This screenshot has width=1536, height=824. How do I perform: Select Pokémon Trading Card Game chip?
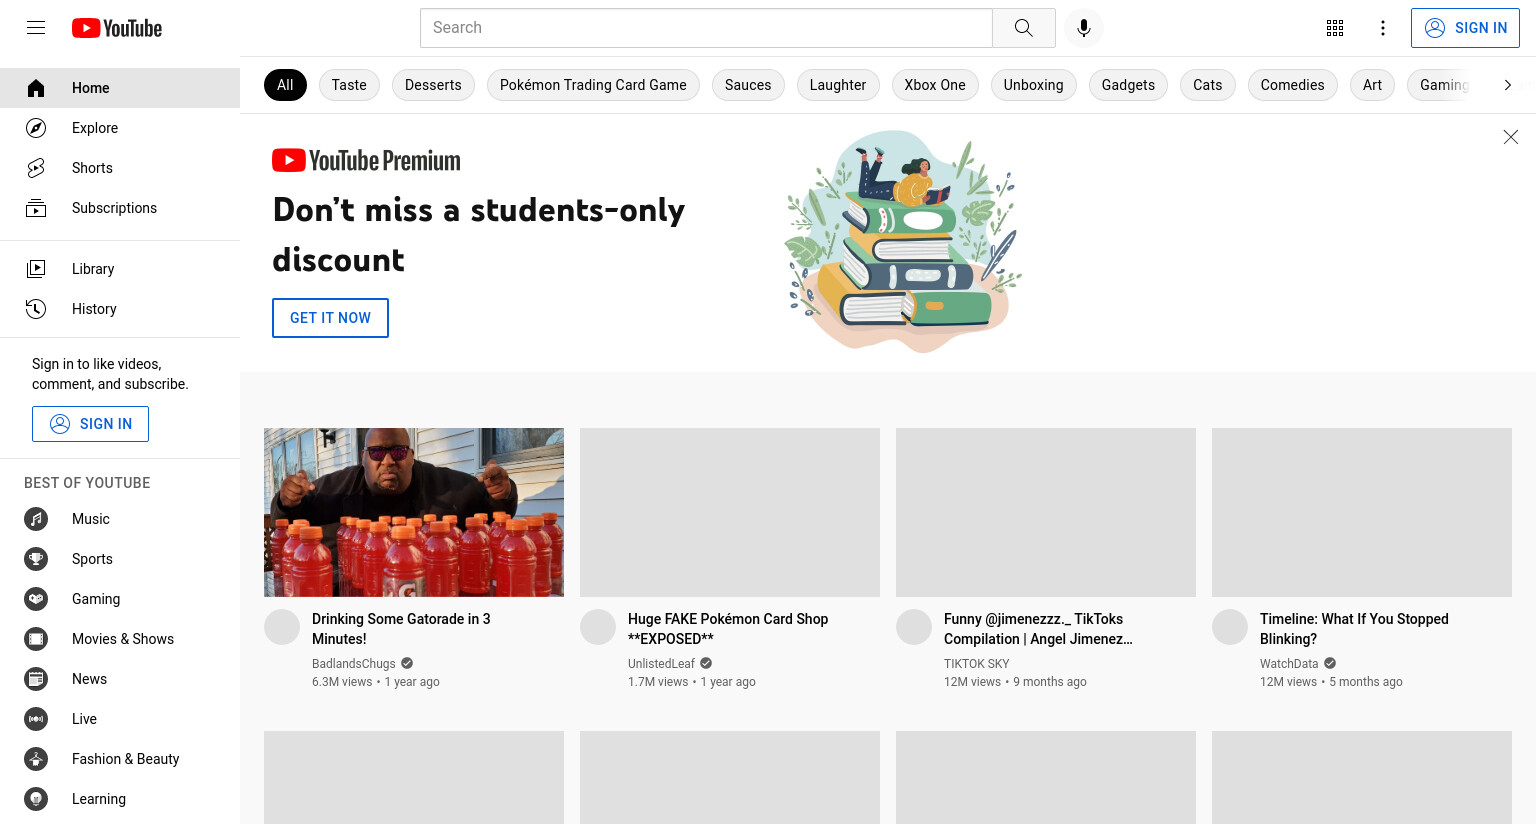point(593,85)
